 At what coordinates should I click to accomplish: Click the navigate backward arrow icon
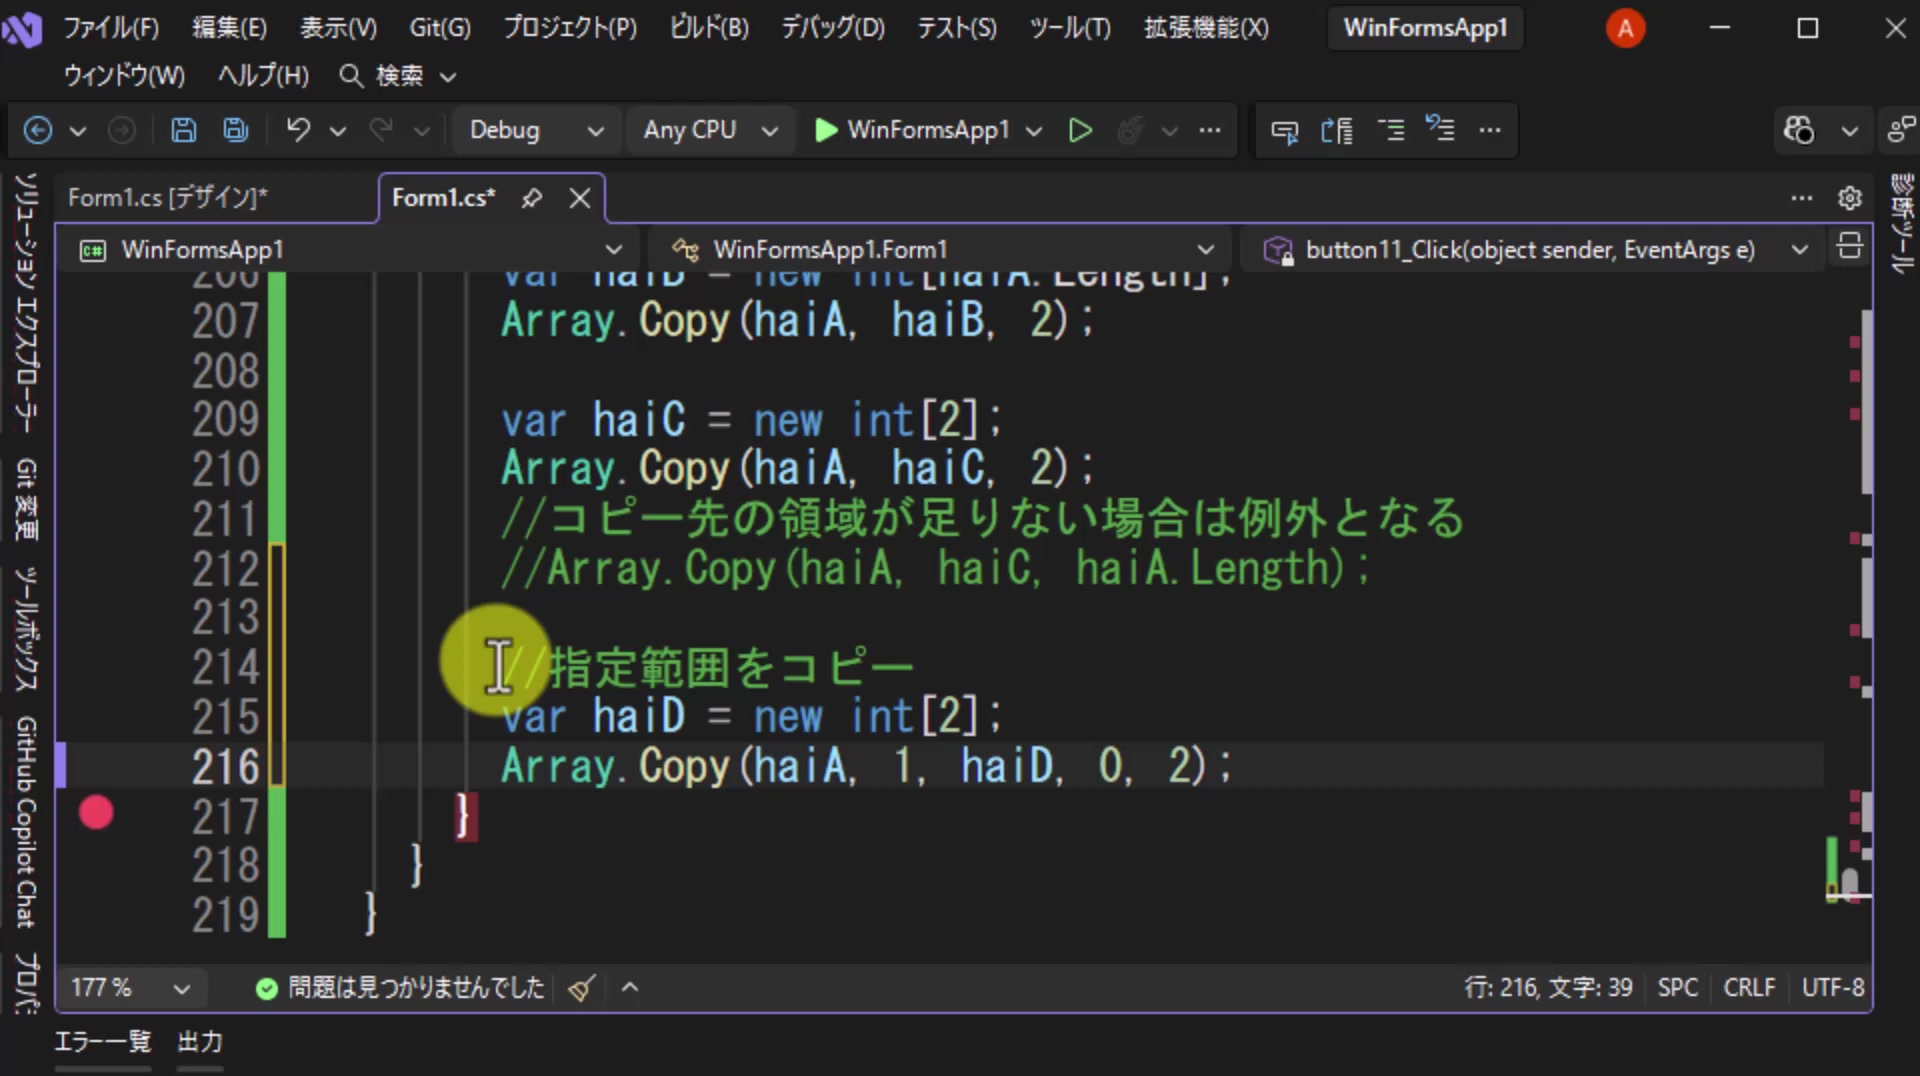[38, 130]
